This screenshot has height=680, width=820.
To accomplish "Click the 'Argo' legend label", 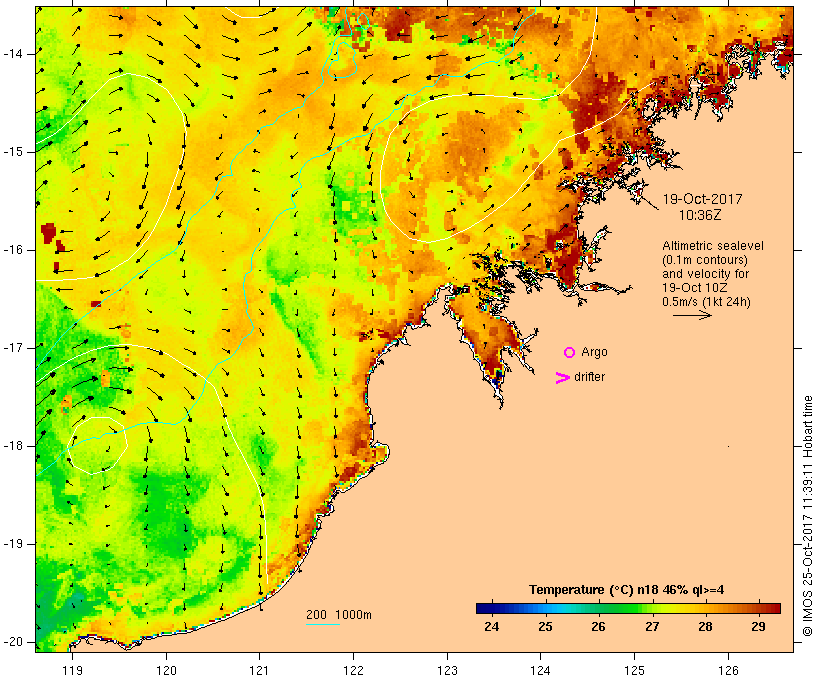I will coord(595,353).
